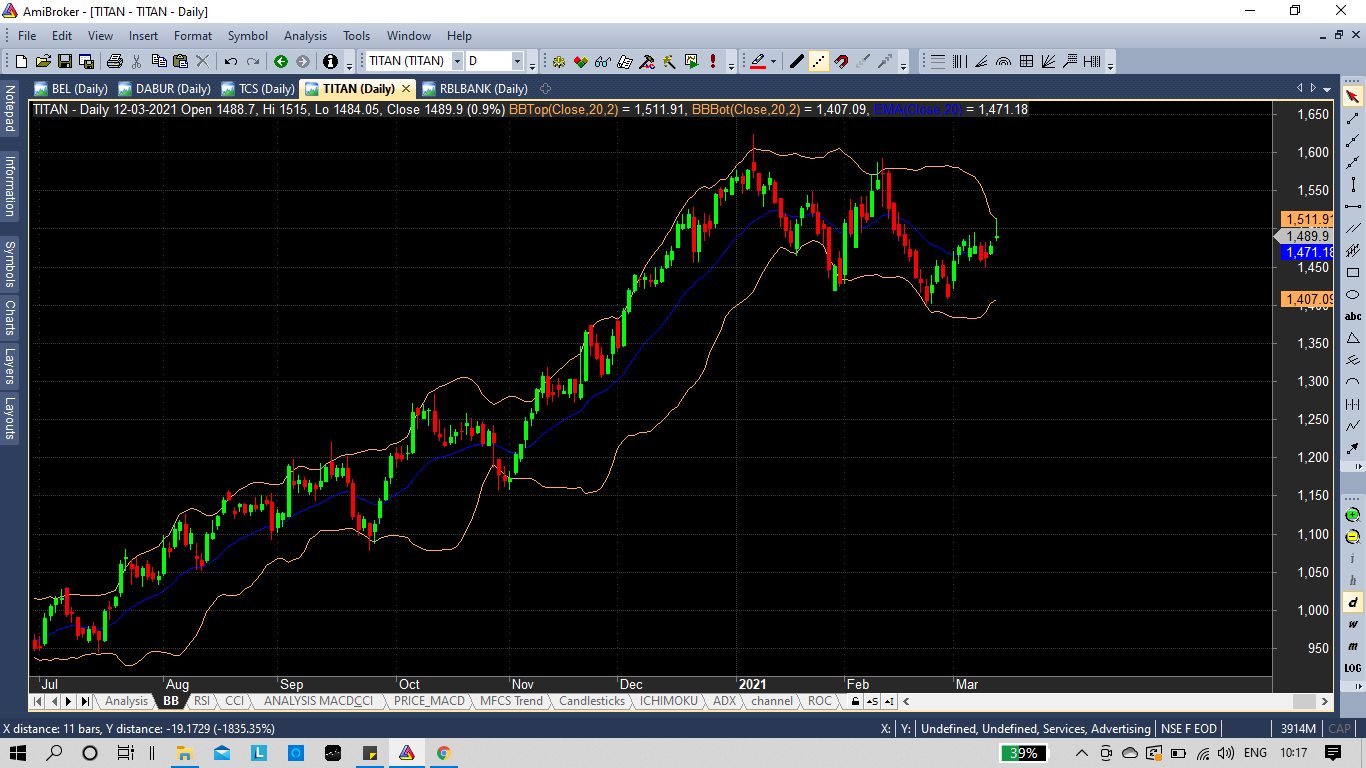The image size is (1366, 768).
Task: Switch to the ICHIMOKU sheet tab
Action: (x=669, y=701)
